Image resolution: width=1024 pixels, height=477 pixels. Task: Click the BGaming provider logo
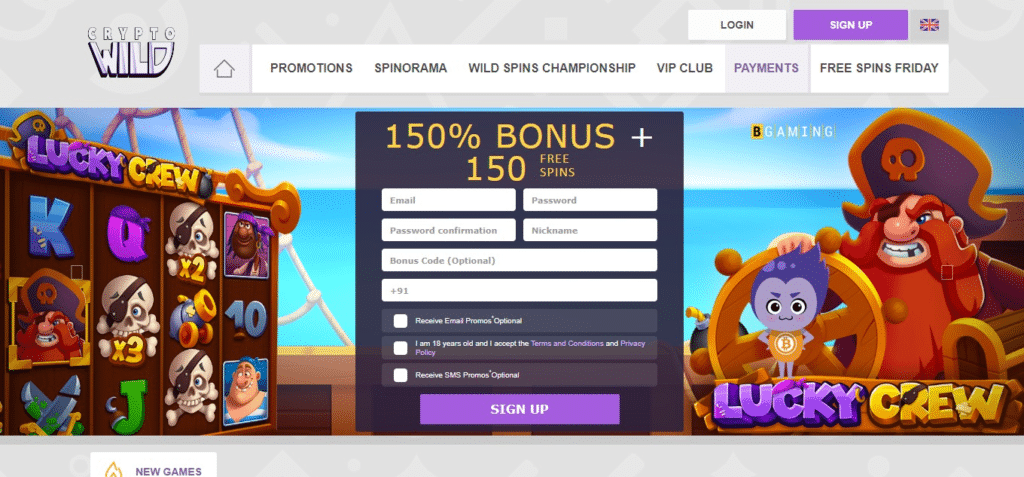click(792, 132)
